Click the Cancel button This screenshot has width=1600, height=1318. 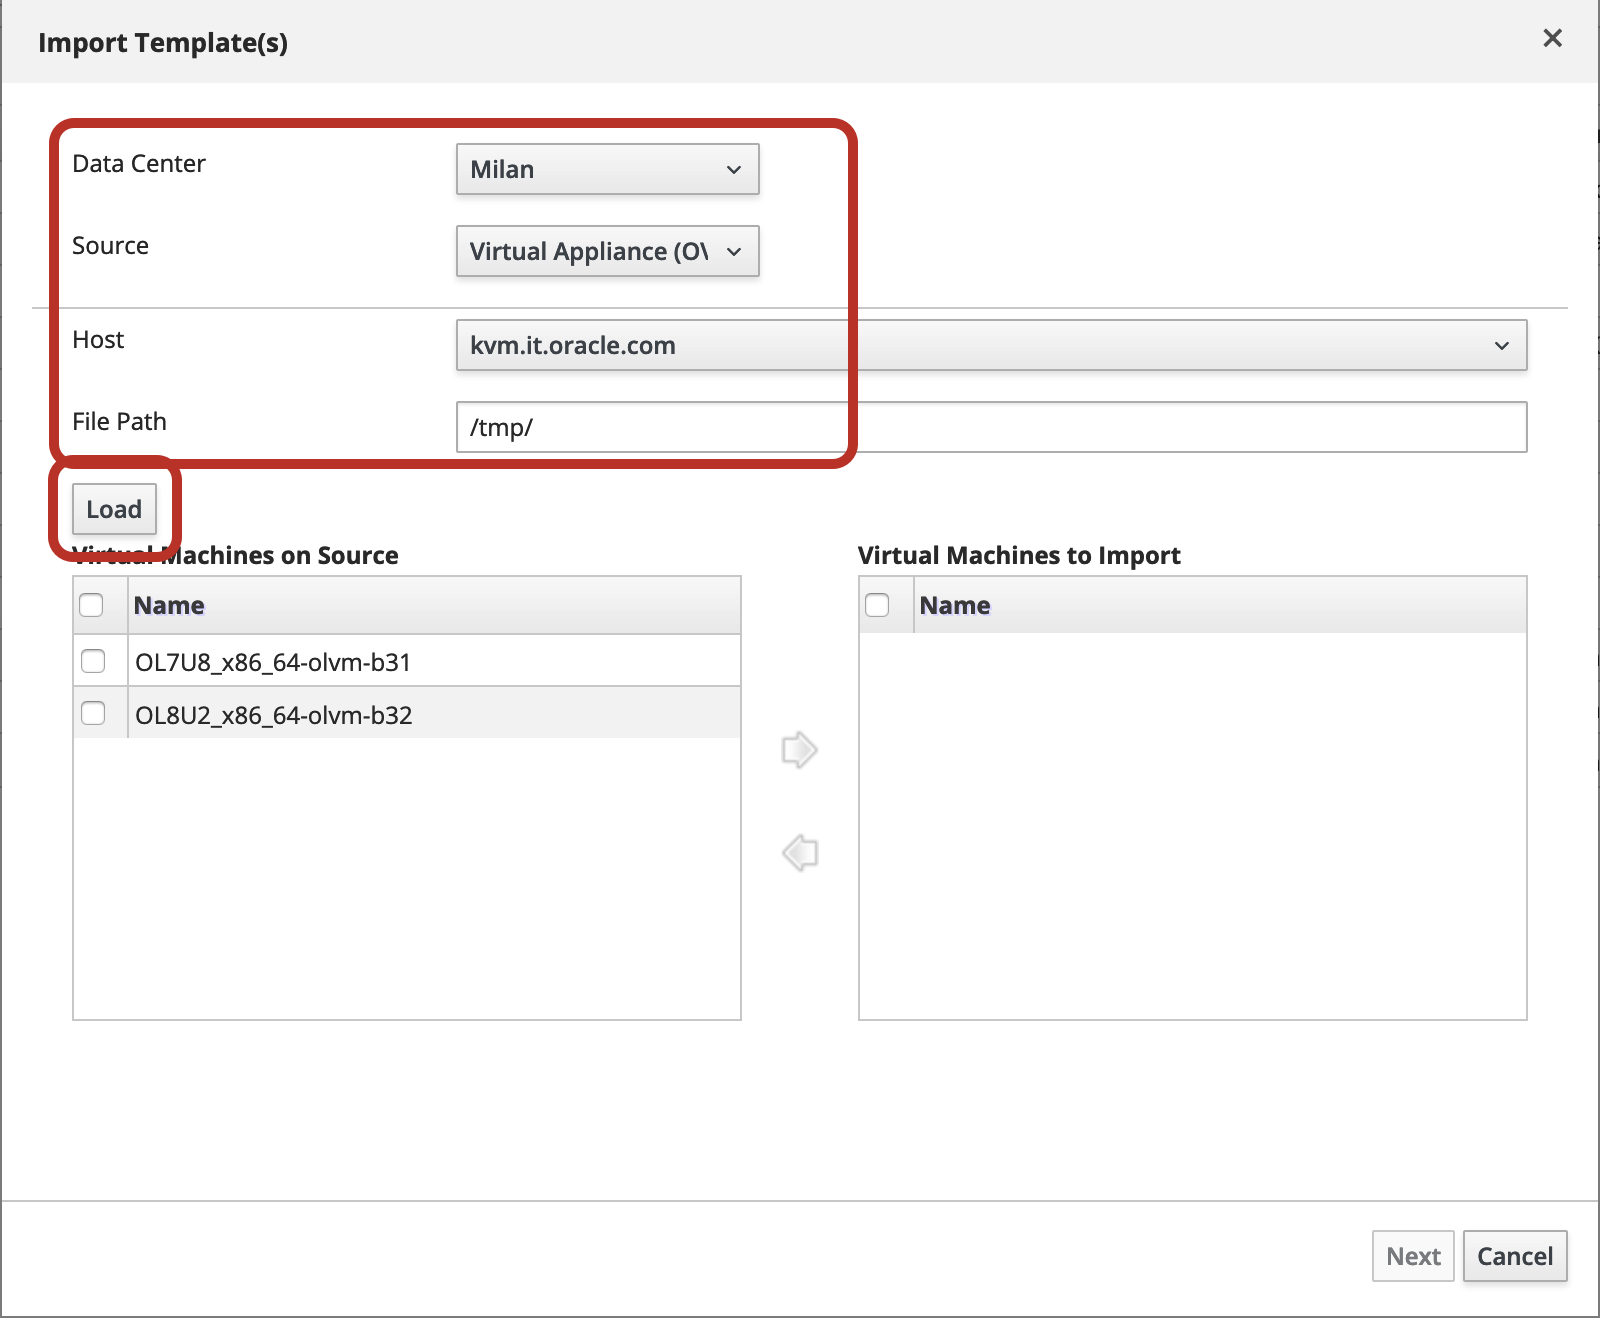[1514, 1256]
